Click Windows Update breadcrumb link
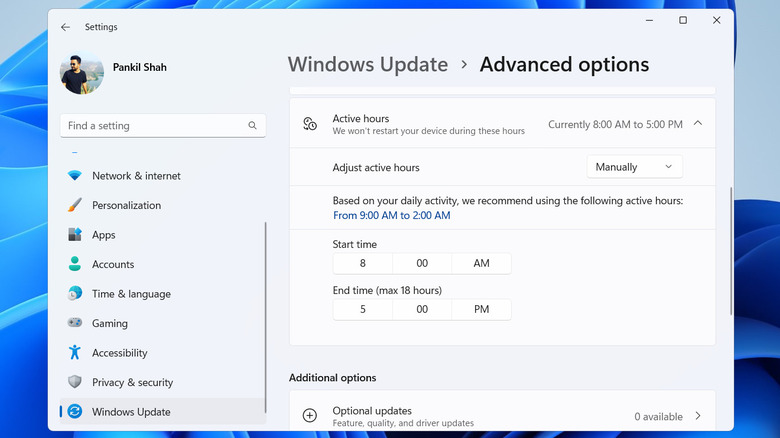Viewport: 780px width, 438px height. pos(367,65)
